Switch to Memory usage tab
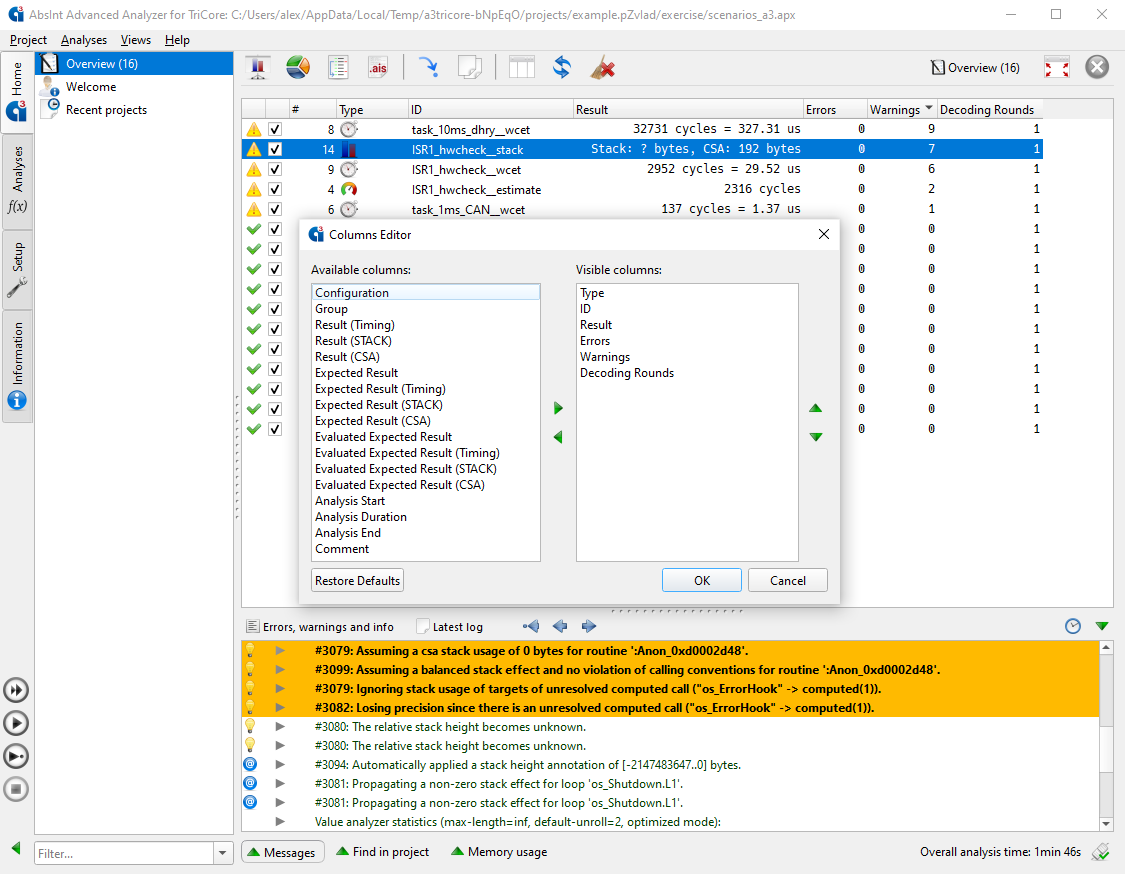 pyautogui.click(x=499, y=852)
